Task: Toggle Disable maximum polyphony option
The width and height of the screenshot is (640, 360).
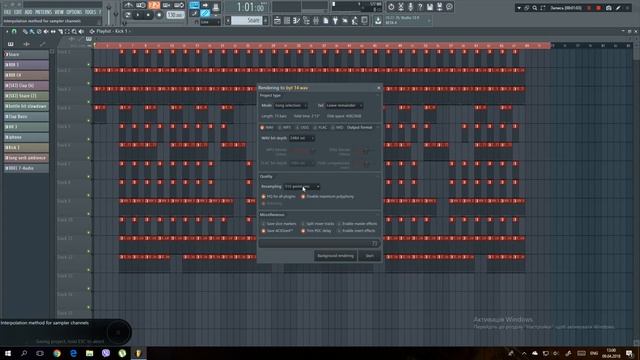Action: coord(327,196)
